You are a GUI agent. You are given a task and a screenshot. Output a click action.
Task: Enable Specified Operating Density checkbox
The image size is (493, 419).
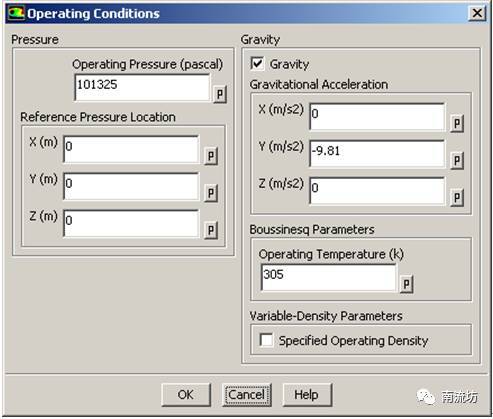[x=266, y=340]
